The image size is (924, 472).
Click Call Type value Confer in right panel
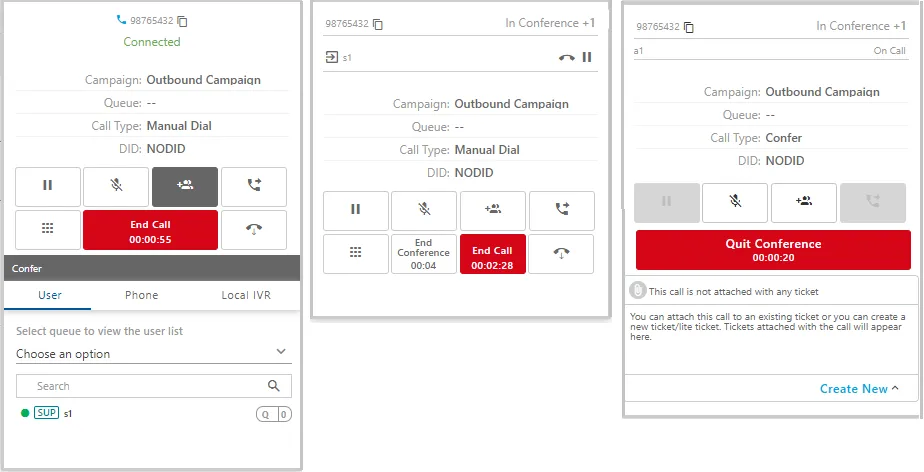point(784,138)
